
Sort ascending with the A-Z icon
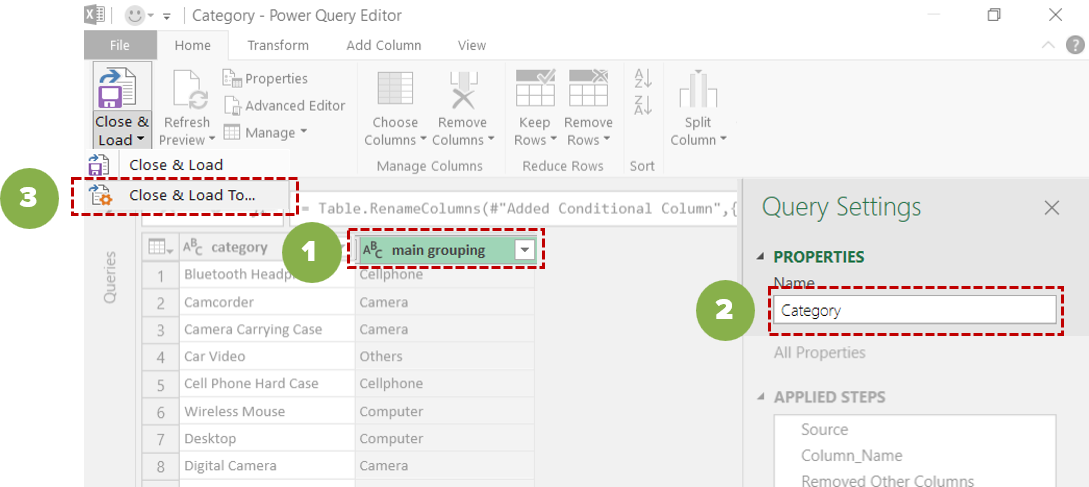click(x=643, y=78)
